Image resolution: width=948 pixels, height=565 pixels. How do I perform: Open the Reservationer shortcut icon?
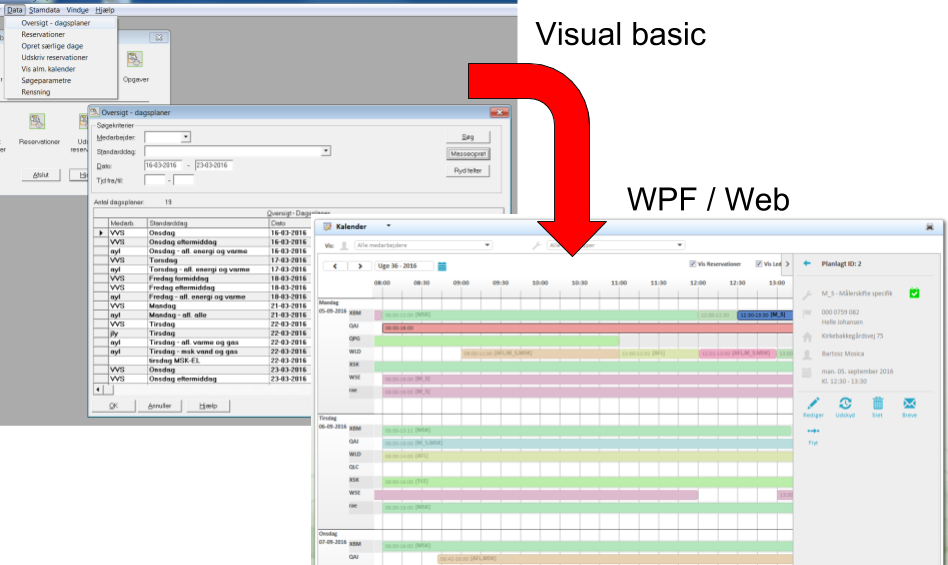click(x=37, y=121)
